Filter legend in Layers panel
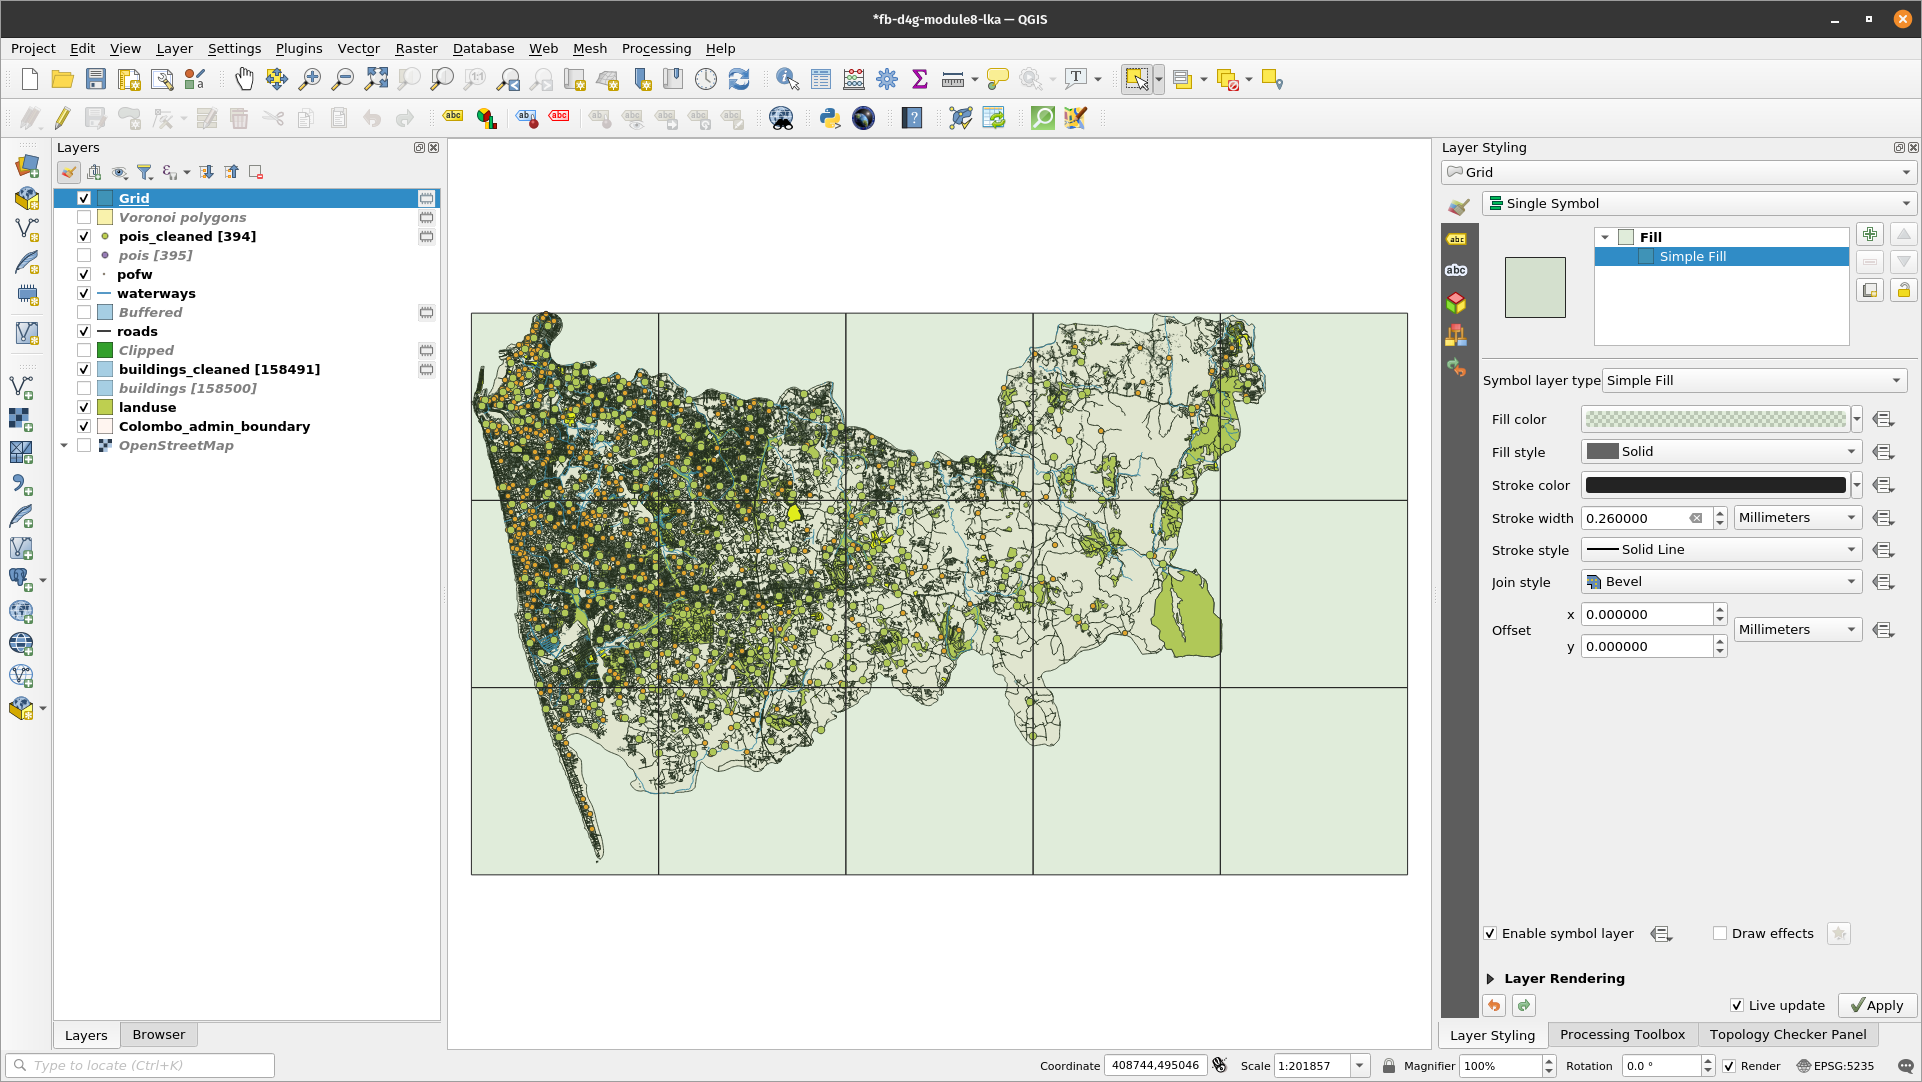1922x1082 pixels. (145, 172)
